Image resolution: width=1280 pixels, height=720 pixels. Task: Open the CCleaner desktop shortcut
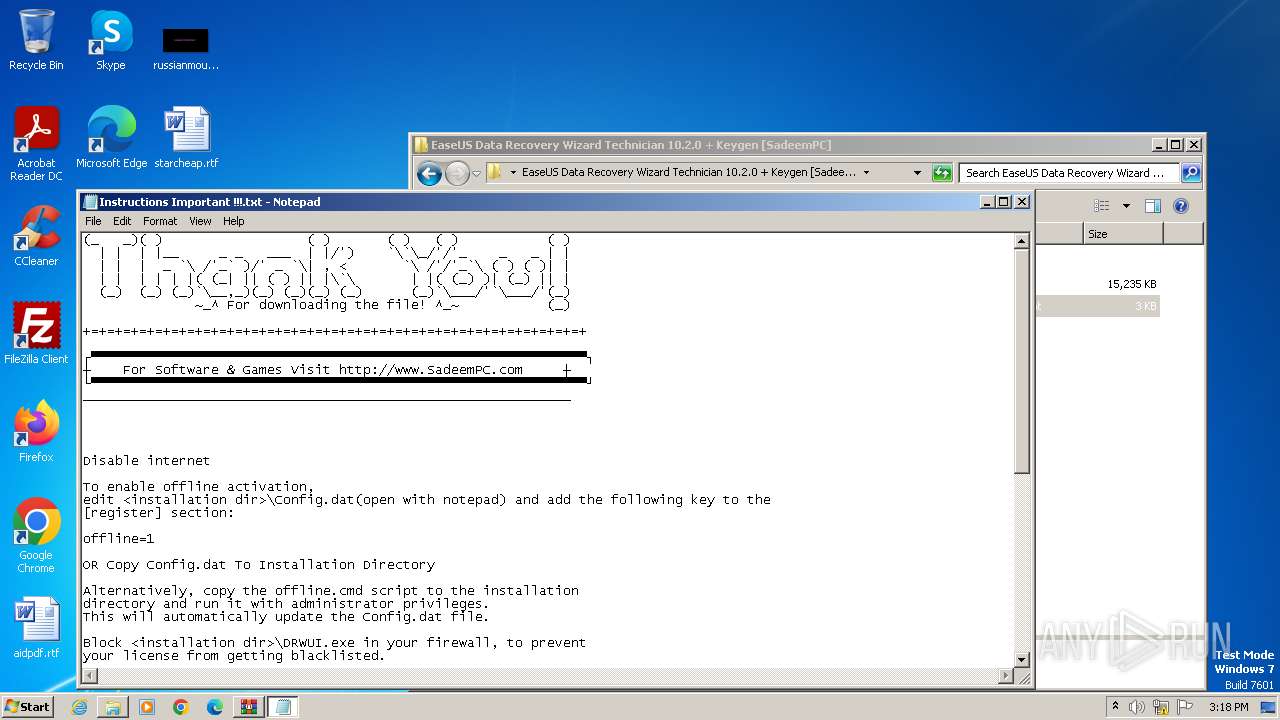point(36,236)
